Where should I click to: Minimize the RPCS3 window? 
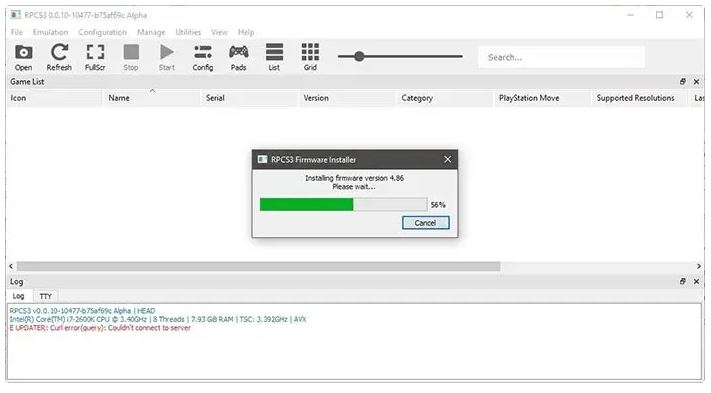(x=630, y=15)
